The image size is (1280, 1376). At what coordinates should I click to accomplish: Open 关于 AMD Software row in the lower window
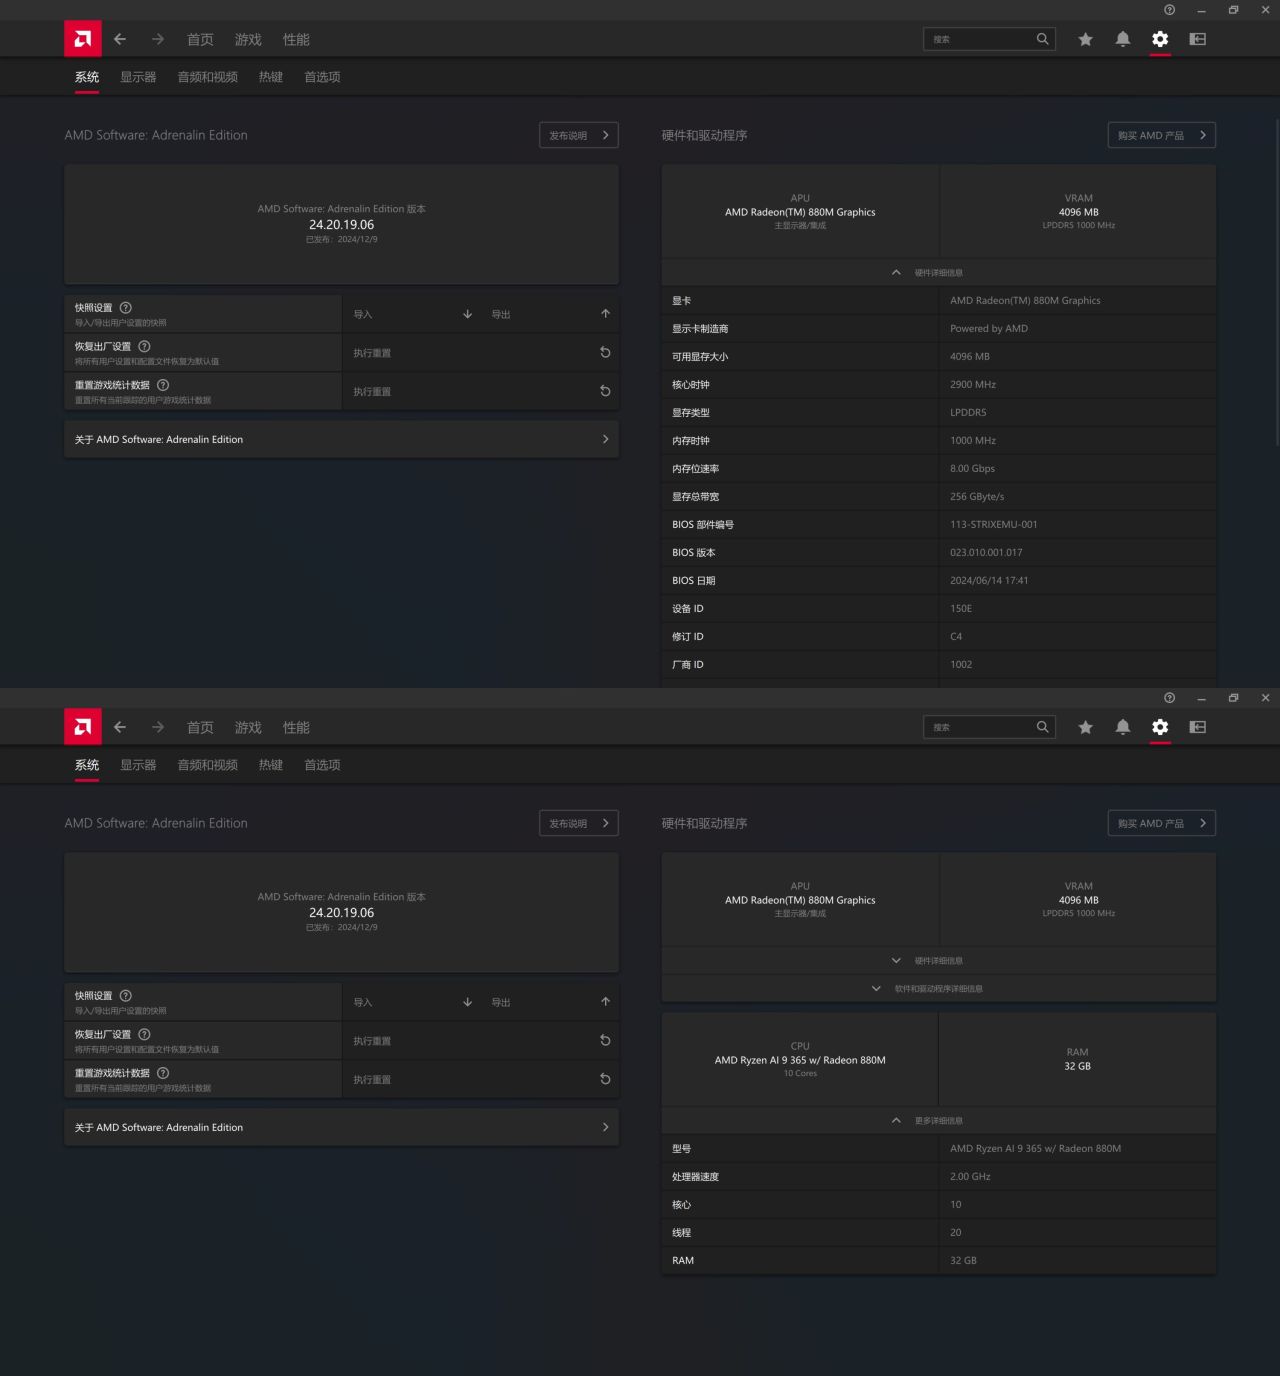pyautogui.click(x=341, y=1127)
